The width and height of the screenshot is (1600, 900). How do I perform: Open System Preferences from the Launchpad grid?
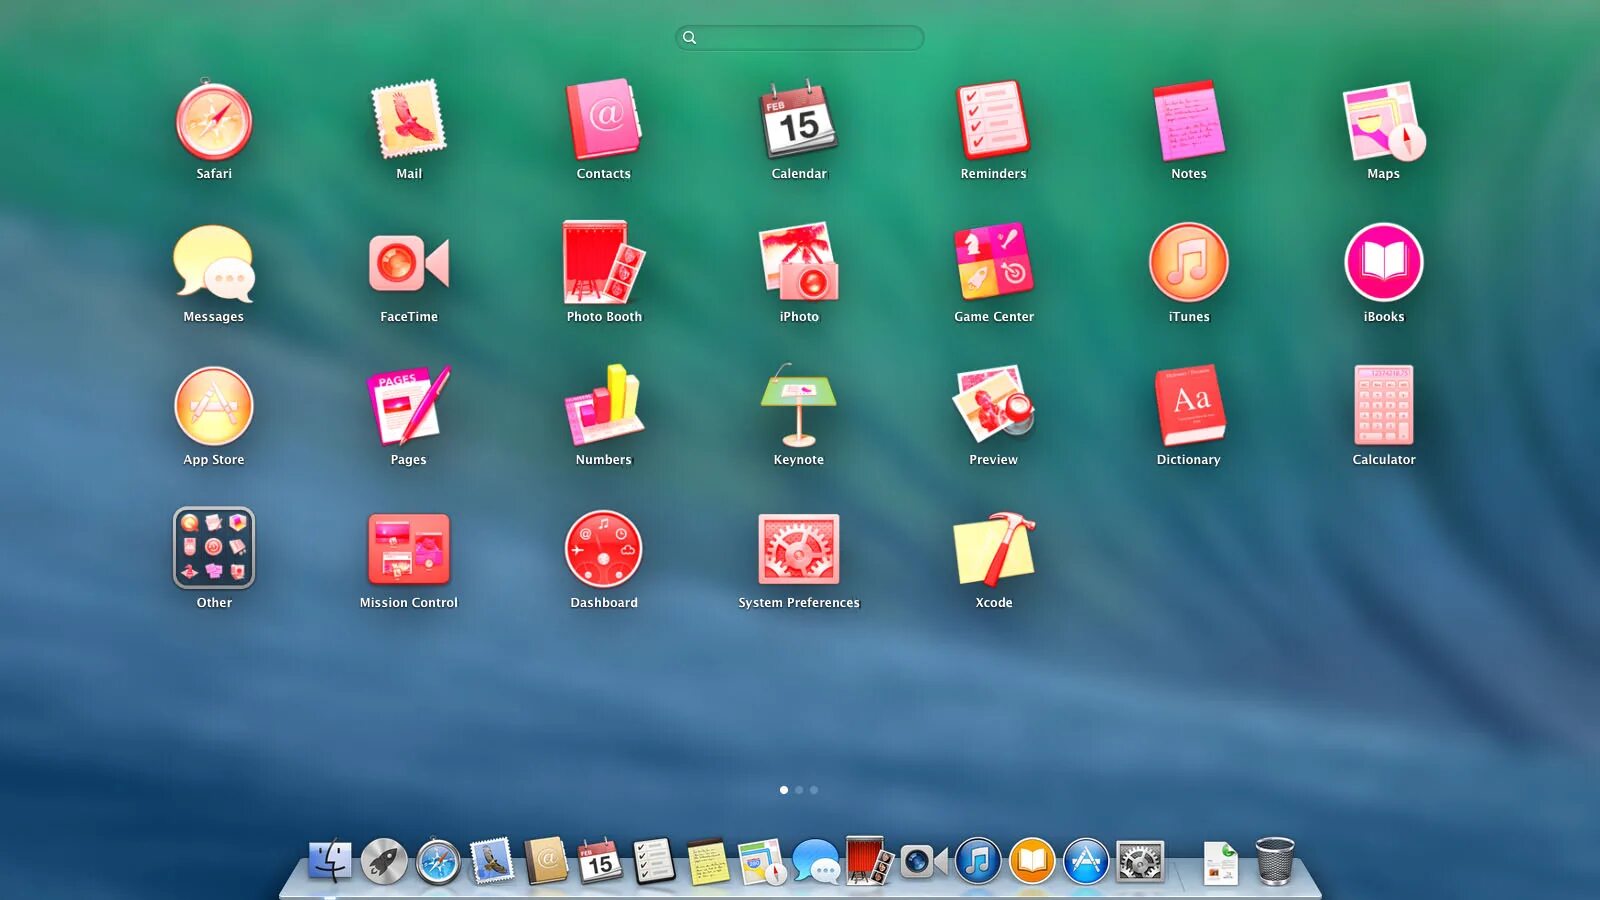click(x=799, y=549)
